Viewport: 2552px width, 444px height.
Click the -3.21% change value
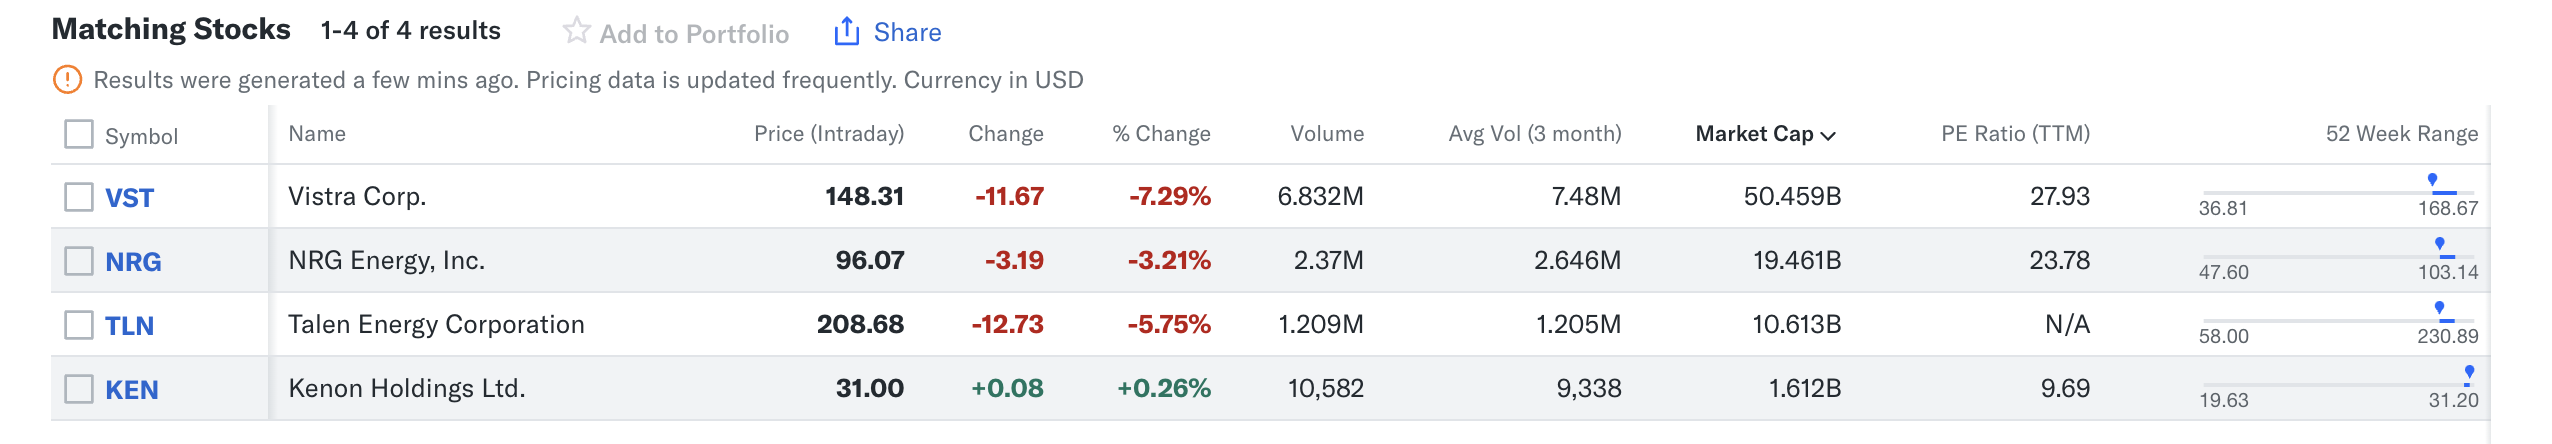1169,260
